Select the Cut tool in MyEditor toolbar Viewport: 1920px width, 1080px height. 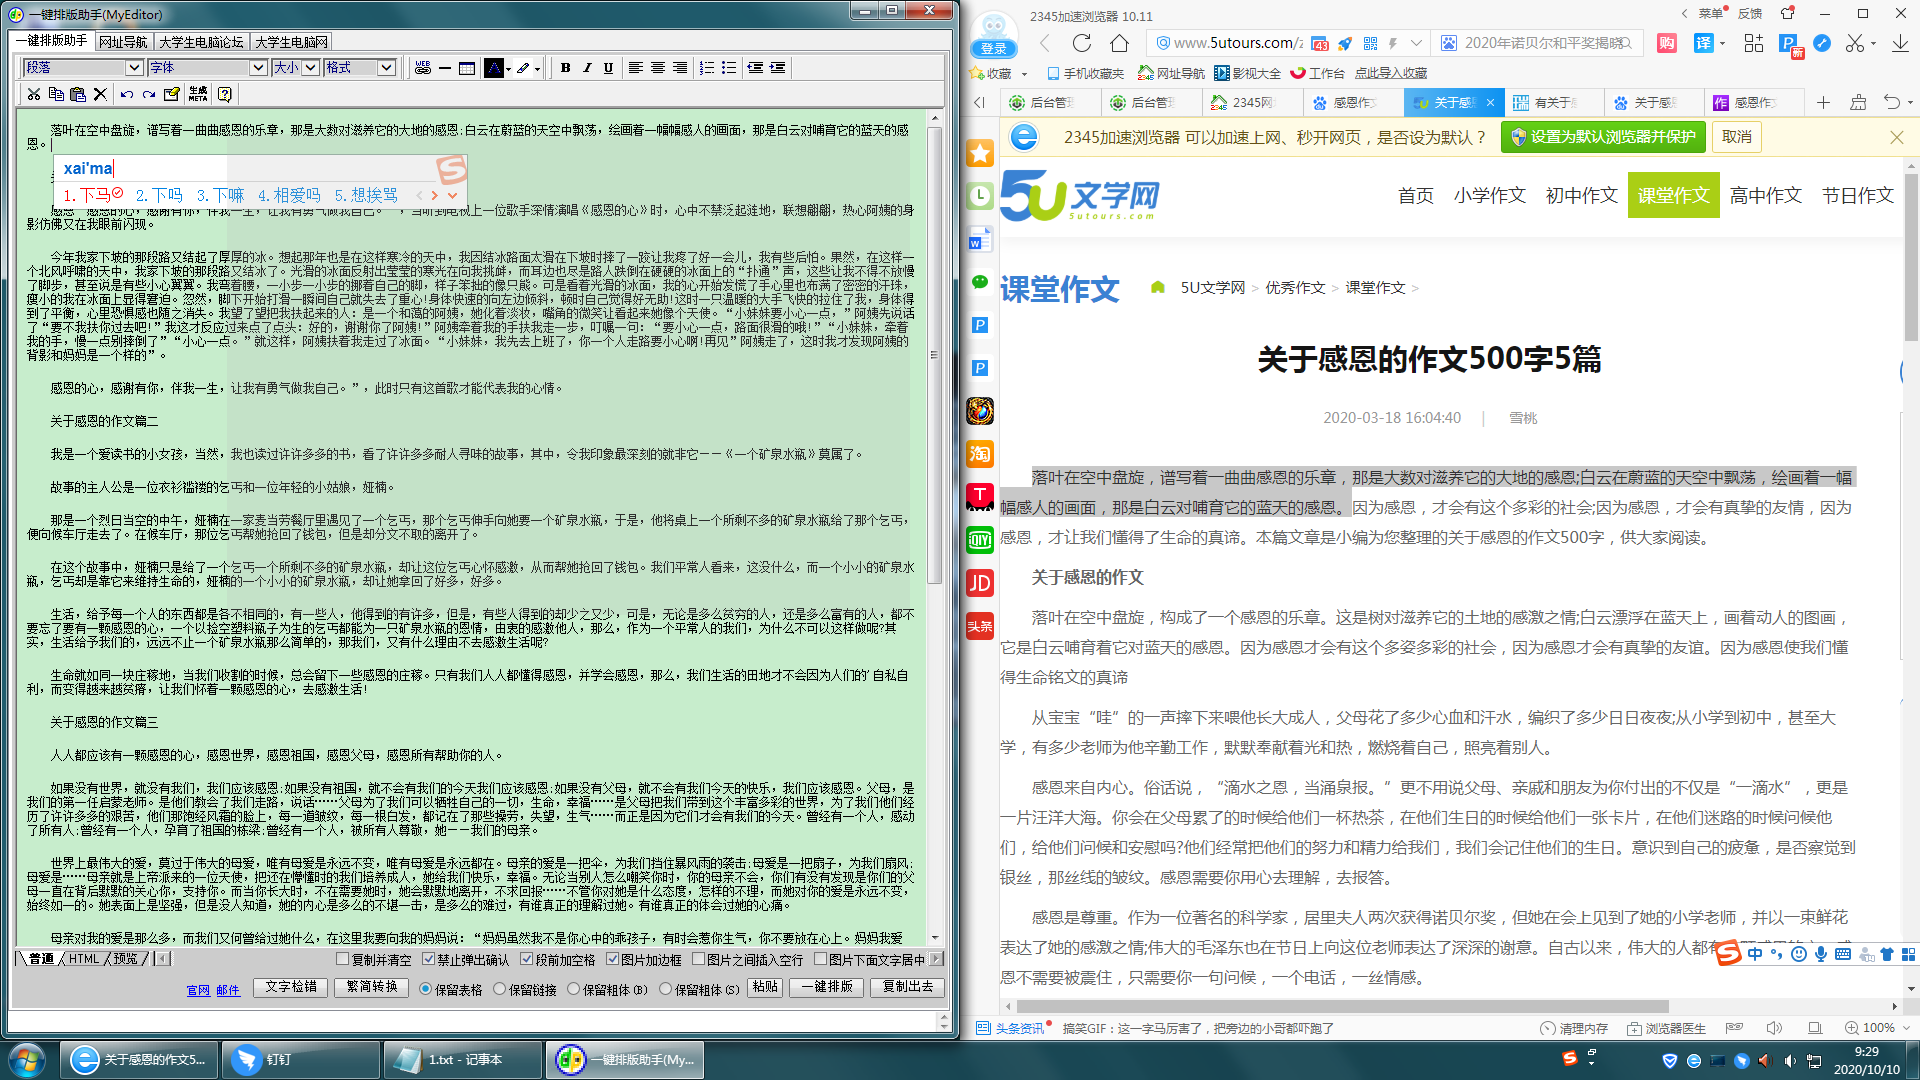[34, 96]
